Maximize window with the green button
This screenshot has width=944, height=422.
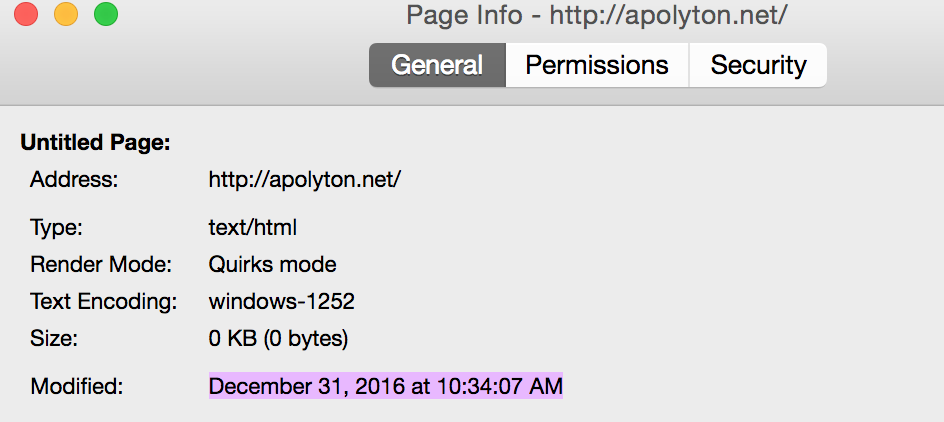pos(105,15)
